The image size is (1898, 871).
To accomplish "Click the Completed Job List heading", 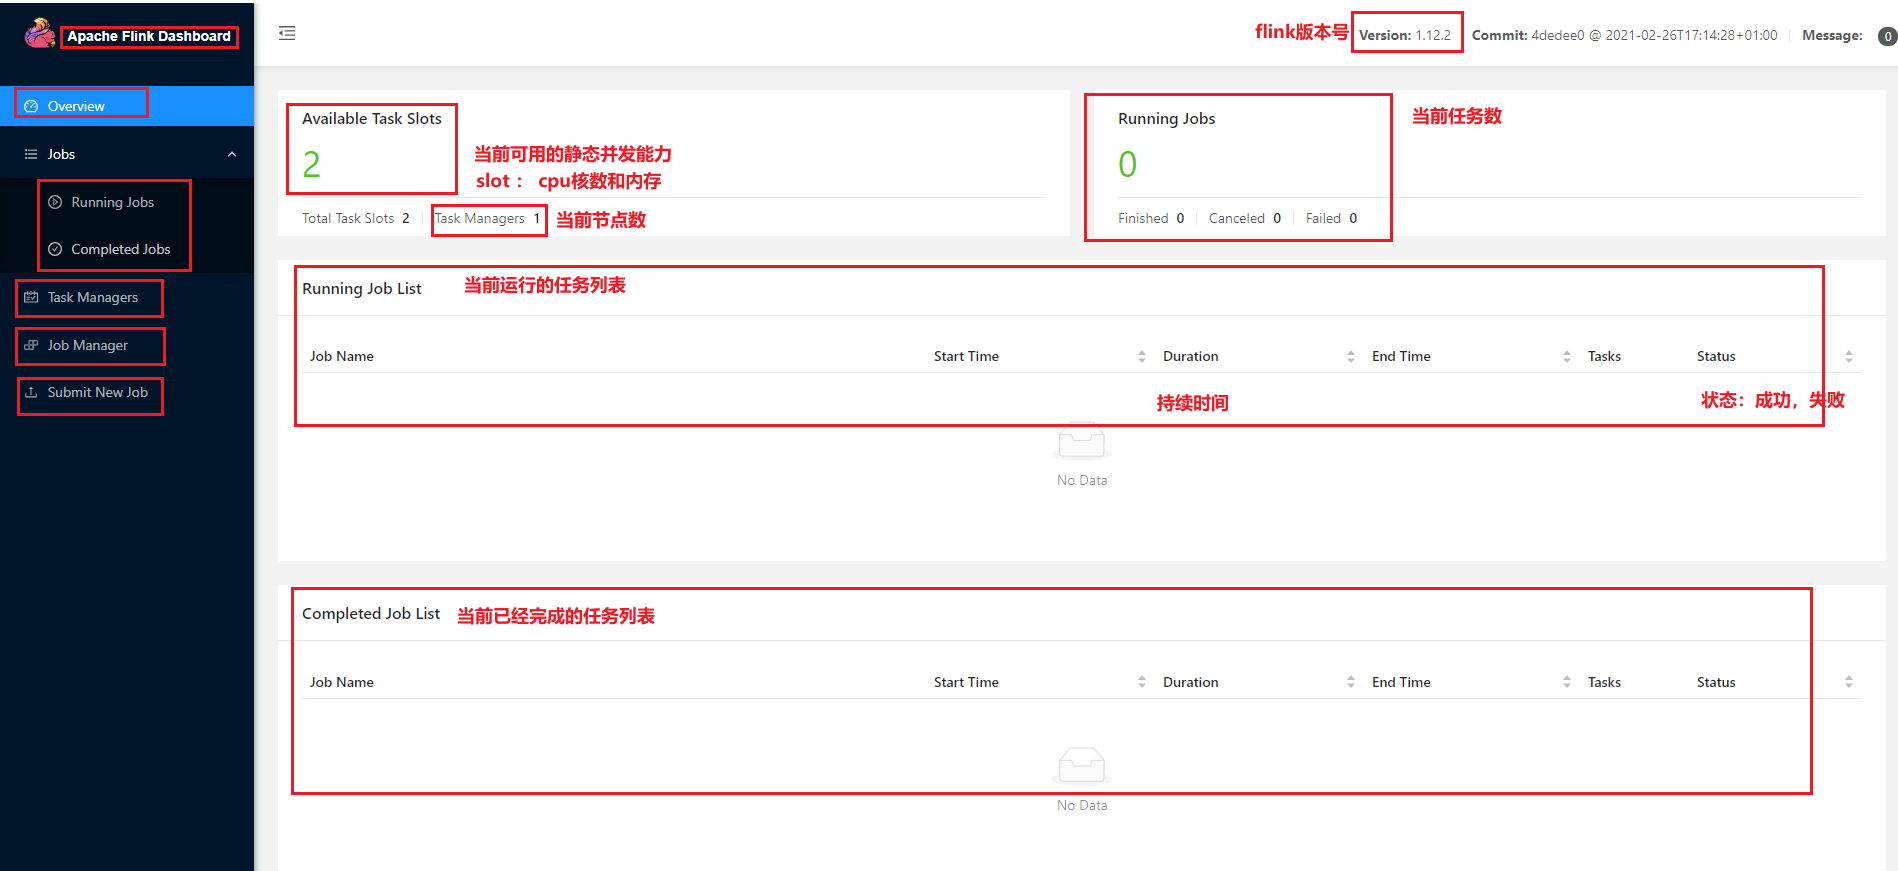I will point(371,614).
